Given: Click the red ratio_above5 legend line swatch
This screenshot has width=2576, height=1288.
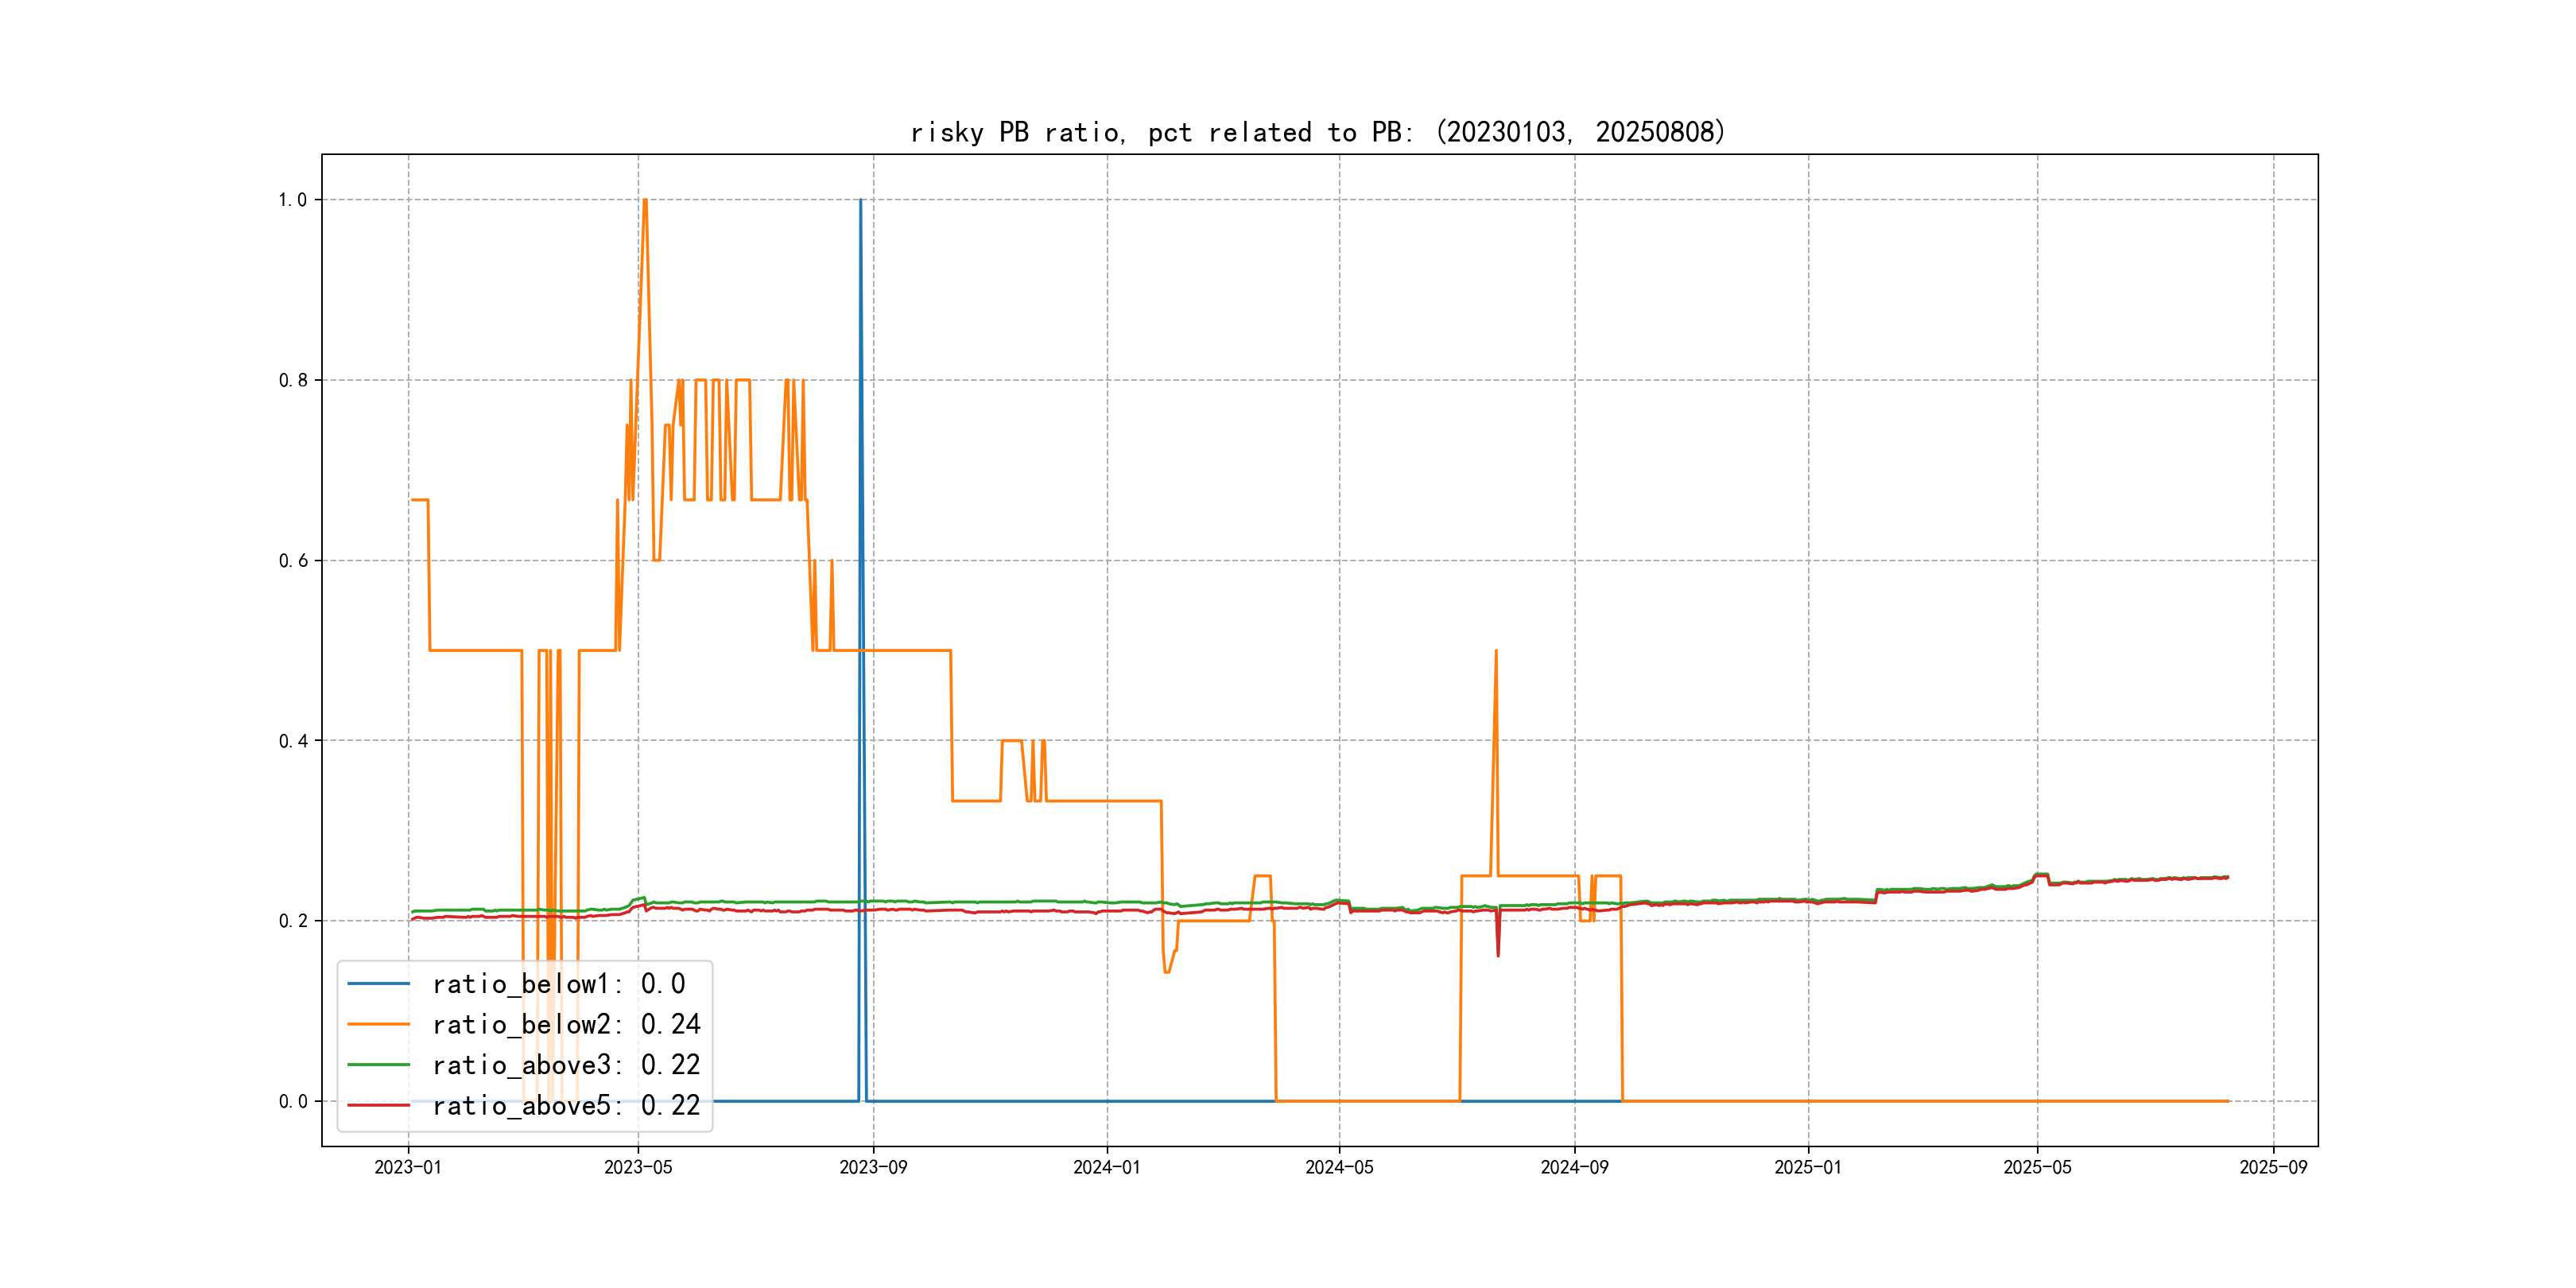Looking at the screenshot, I should [378, 1105].
